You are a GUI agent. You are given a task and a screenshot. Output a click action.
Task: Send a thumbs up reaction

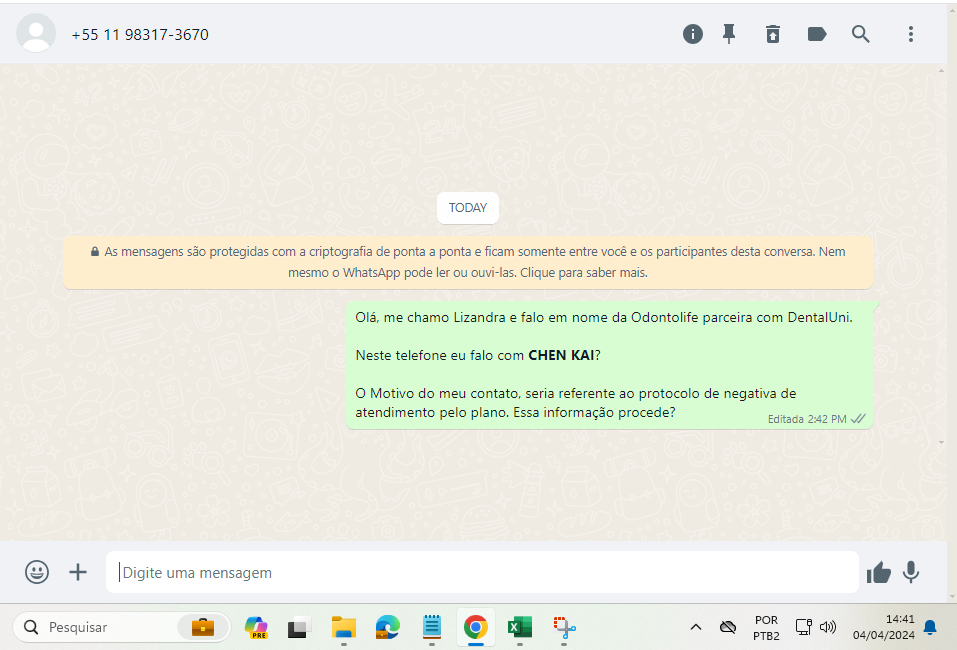click(878, 572)
